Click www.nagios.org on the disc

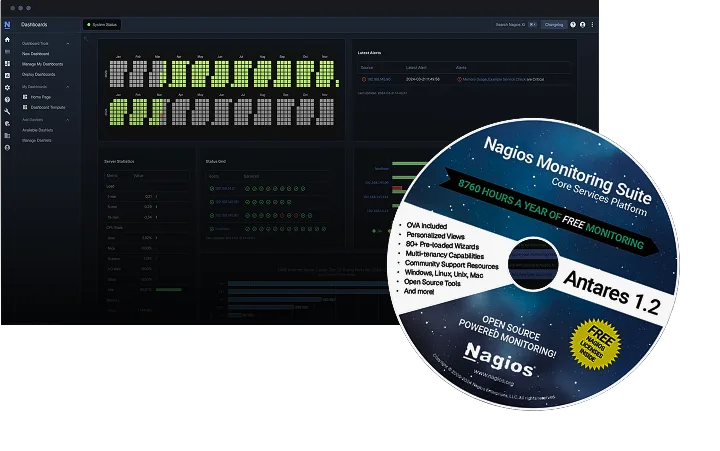(493, 378)
